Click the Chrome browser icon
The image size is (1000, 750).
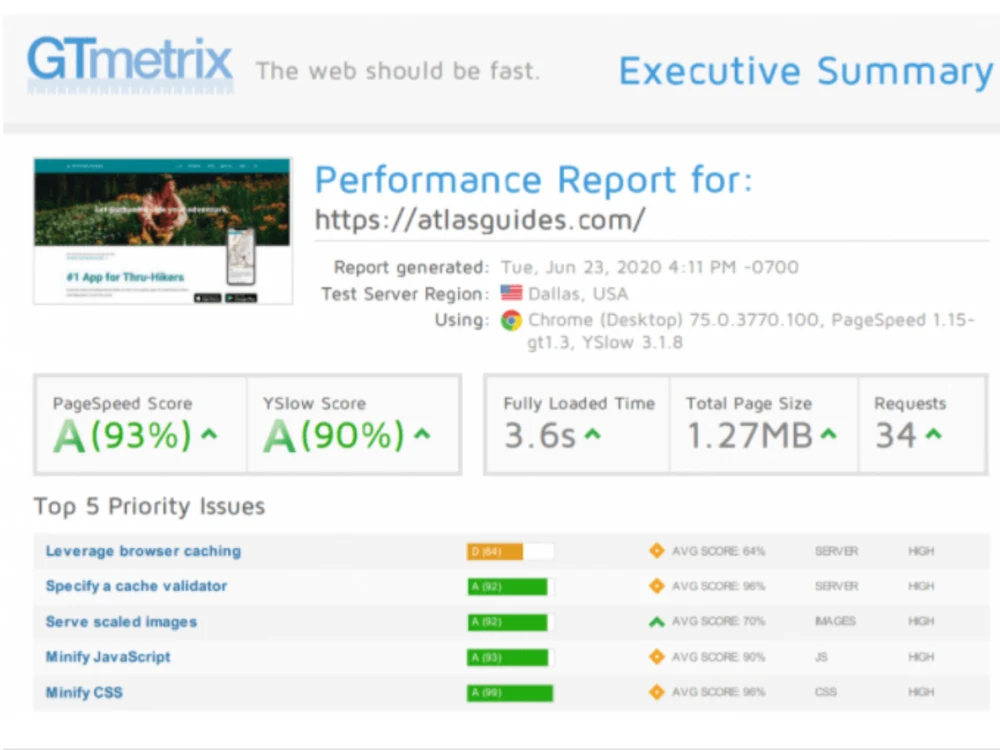pyautogui.click(x=511, y=320)
